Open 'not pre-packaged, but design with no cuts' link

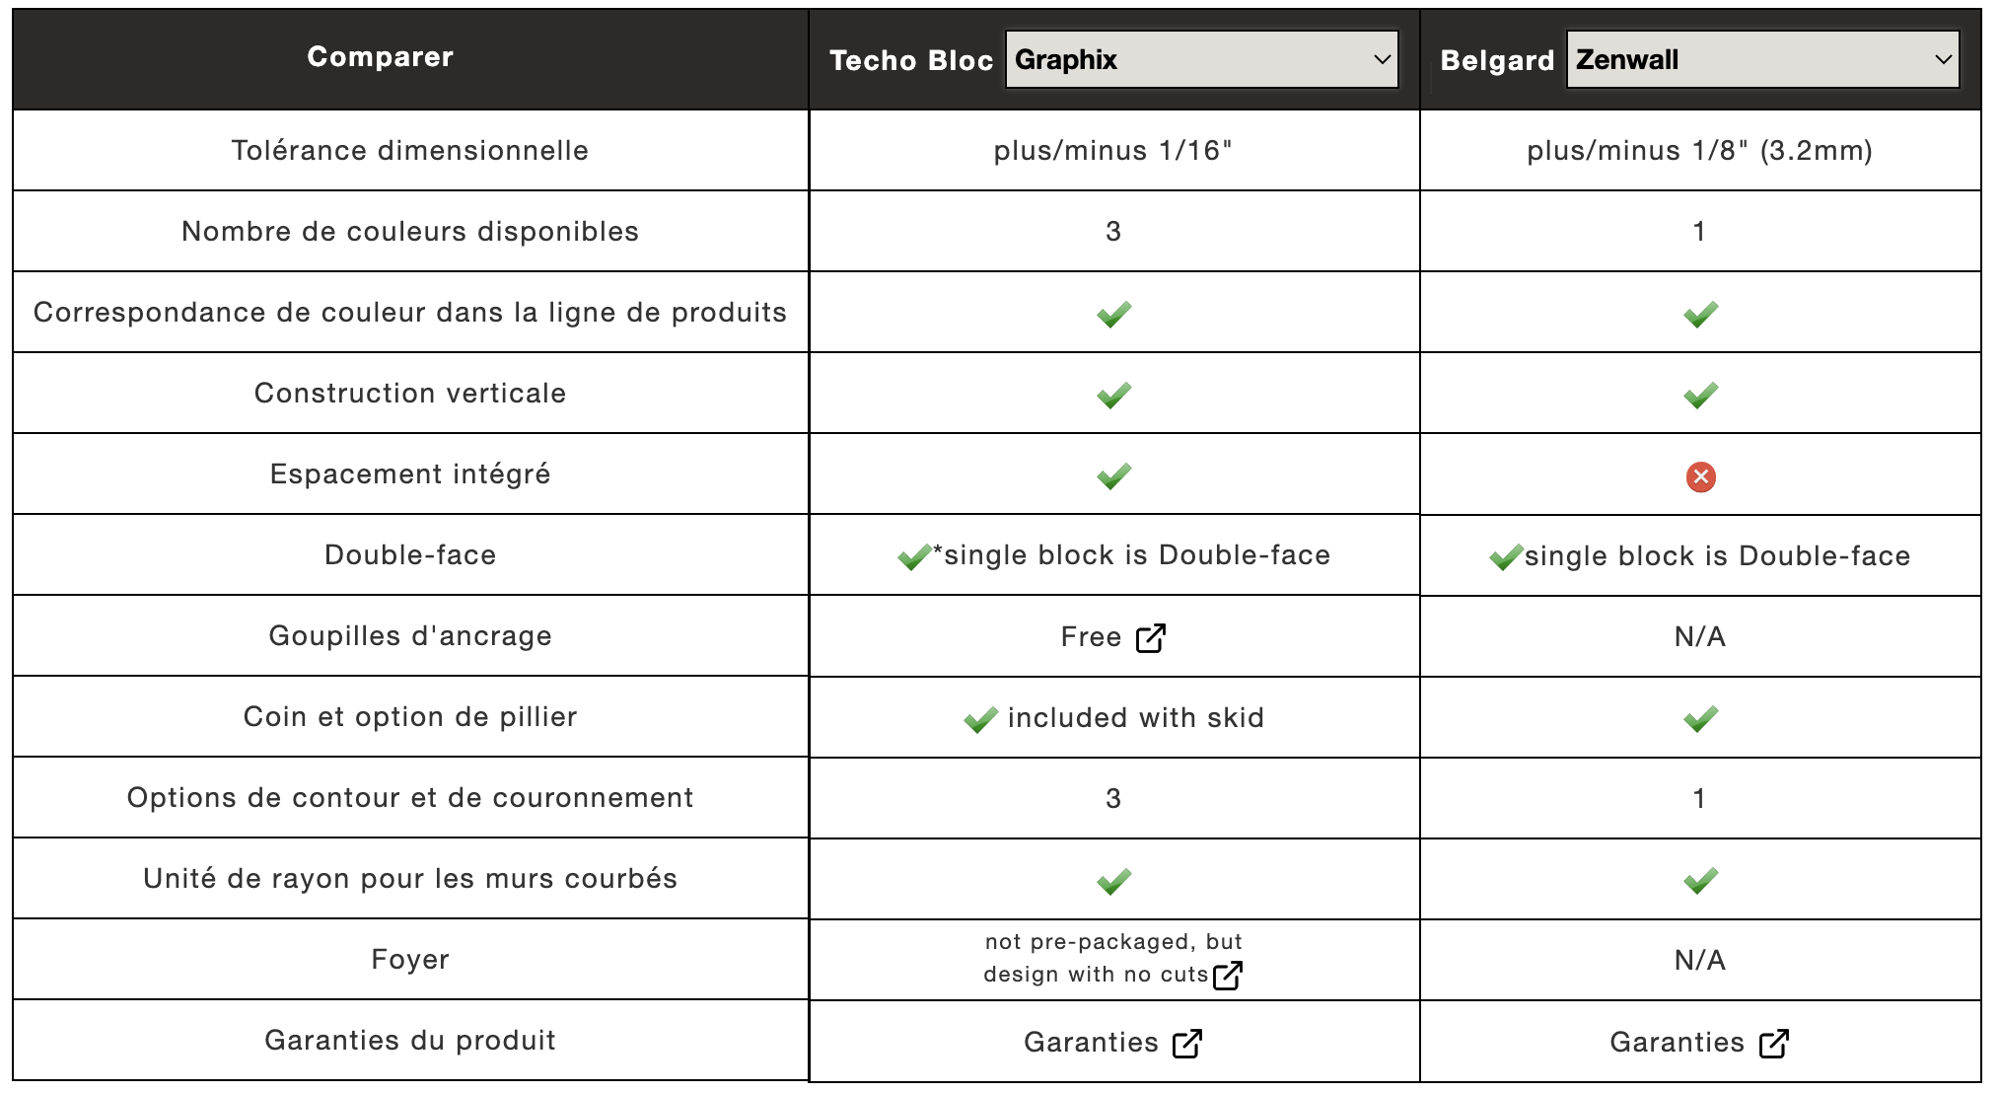pos(1113,958)
